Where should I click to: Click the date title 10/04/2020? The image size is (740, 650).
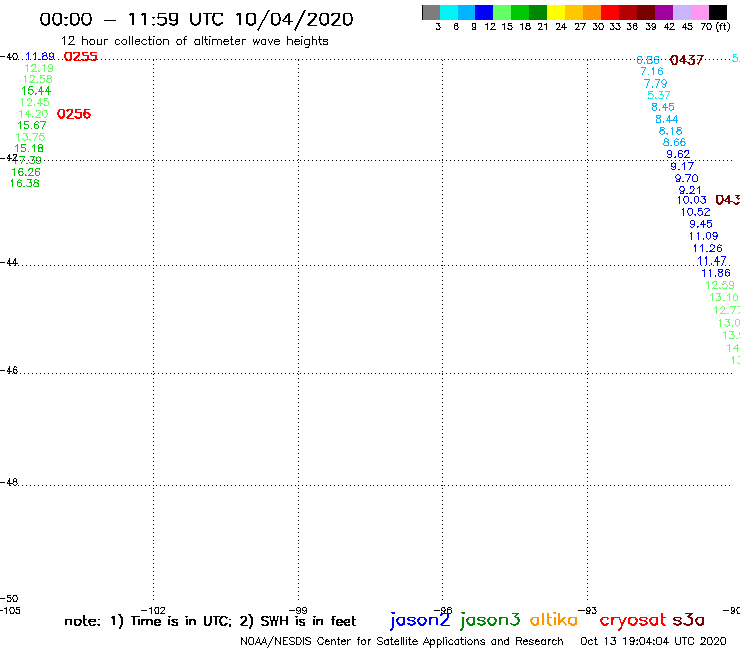294,19
